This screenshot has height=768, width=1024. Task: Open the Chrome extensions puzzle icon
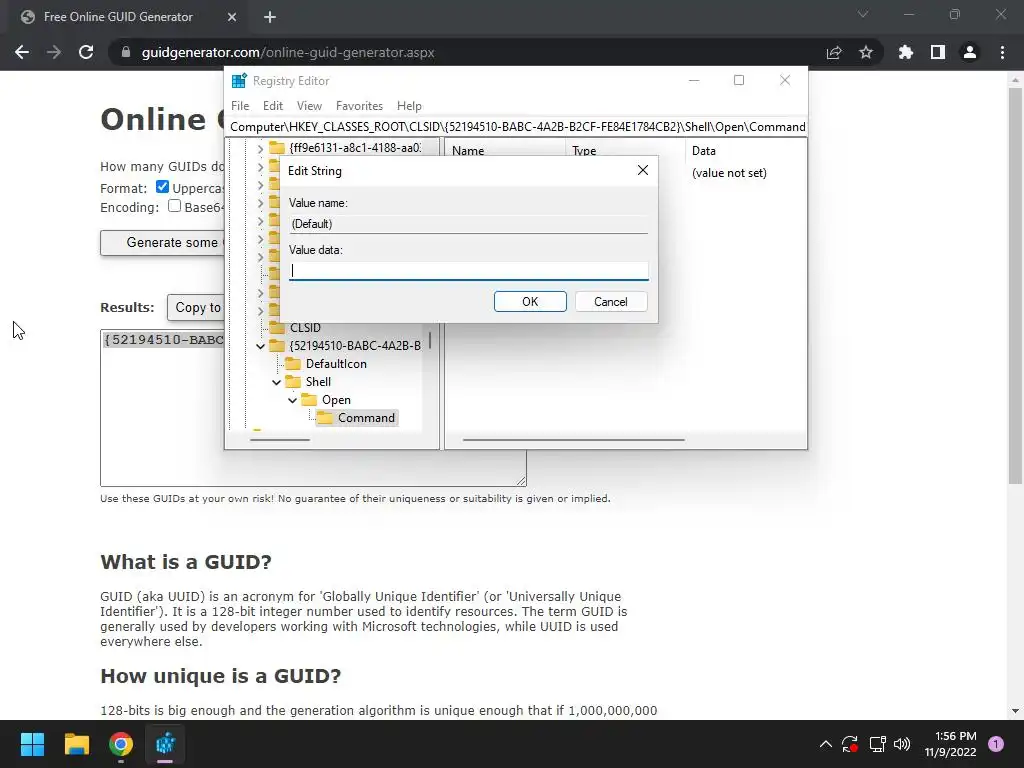tap(906, 52)
